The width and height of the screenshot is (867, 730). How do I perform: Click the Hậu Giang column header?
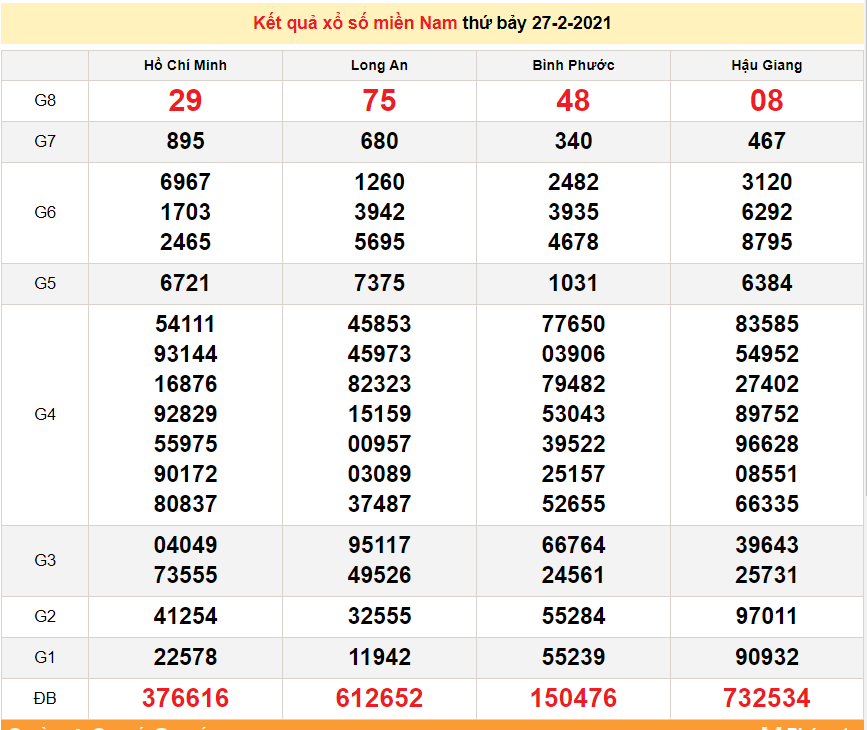(x=766, y=65)
